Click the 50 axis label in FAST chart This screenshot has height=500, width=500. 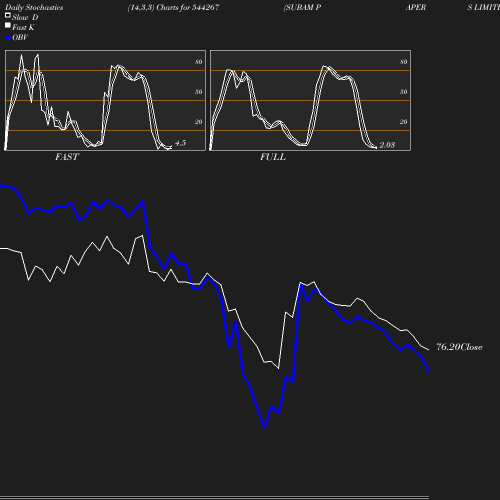pos(199,92)
